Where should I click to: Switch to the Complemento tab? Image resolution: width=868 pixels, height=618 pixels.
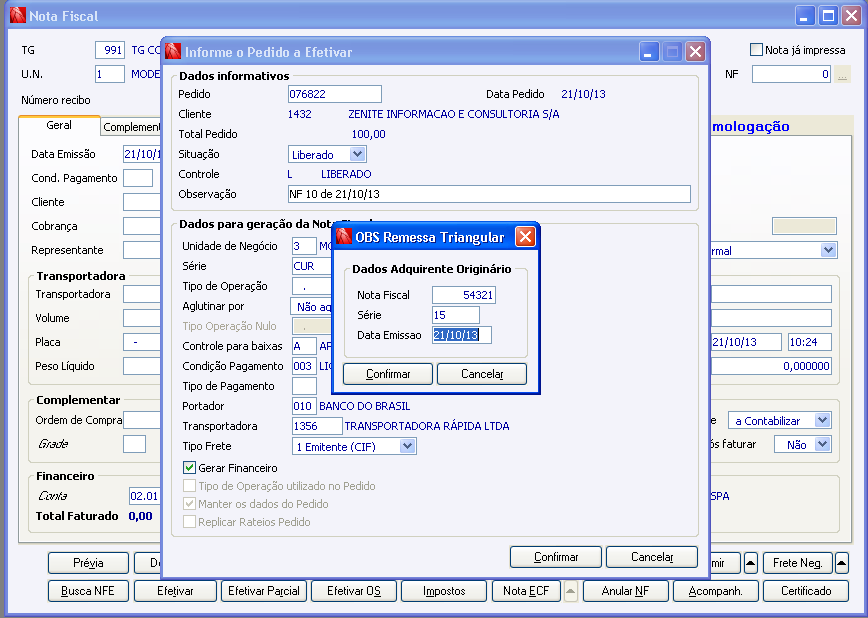tap(131, 127)
